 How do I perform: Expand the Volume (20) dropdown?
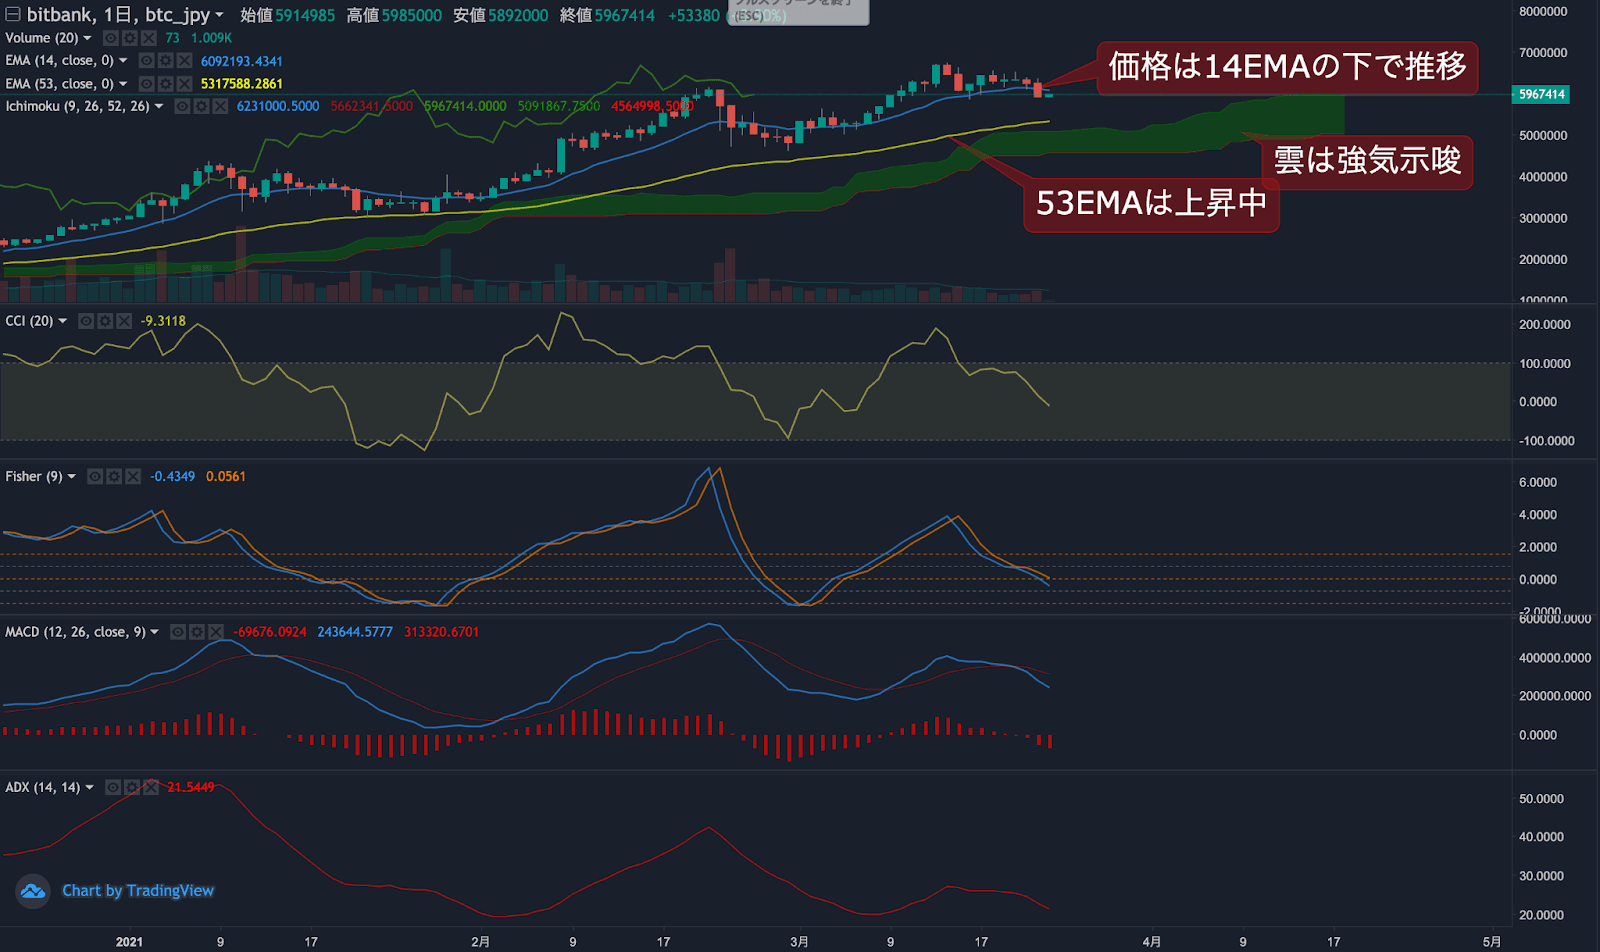click(87, 38)
